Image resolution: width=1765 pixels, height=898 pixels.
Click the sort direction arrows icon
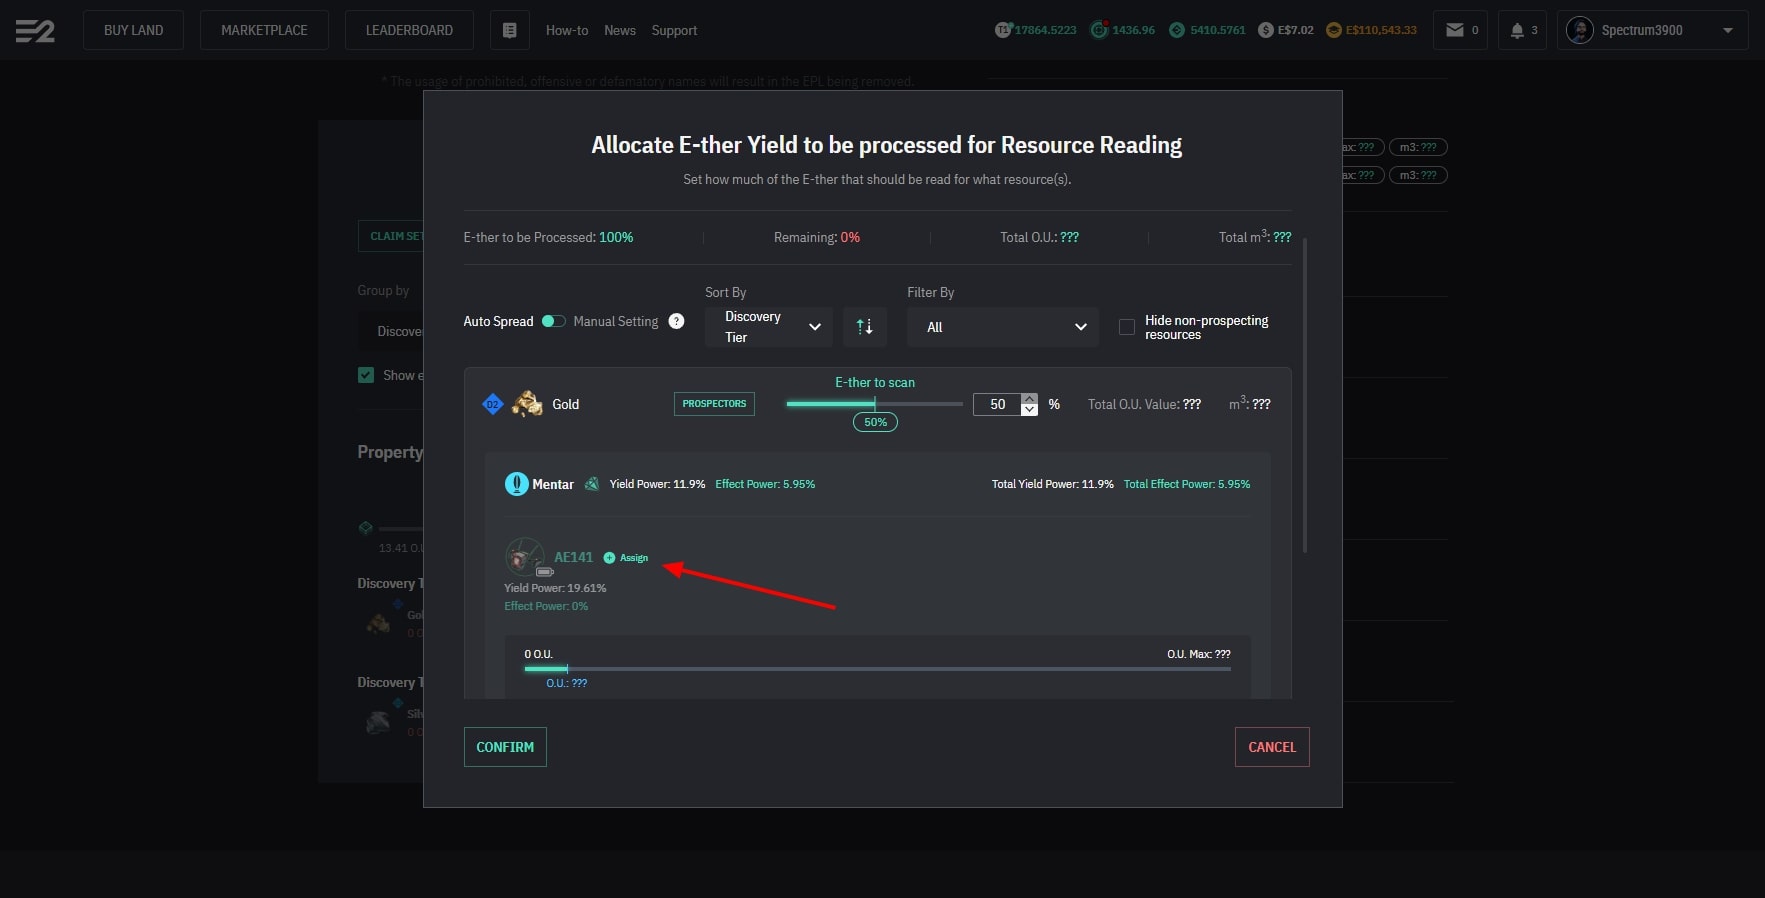point(864,327)
